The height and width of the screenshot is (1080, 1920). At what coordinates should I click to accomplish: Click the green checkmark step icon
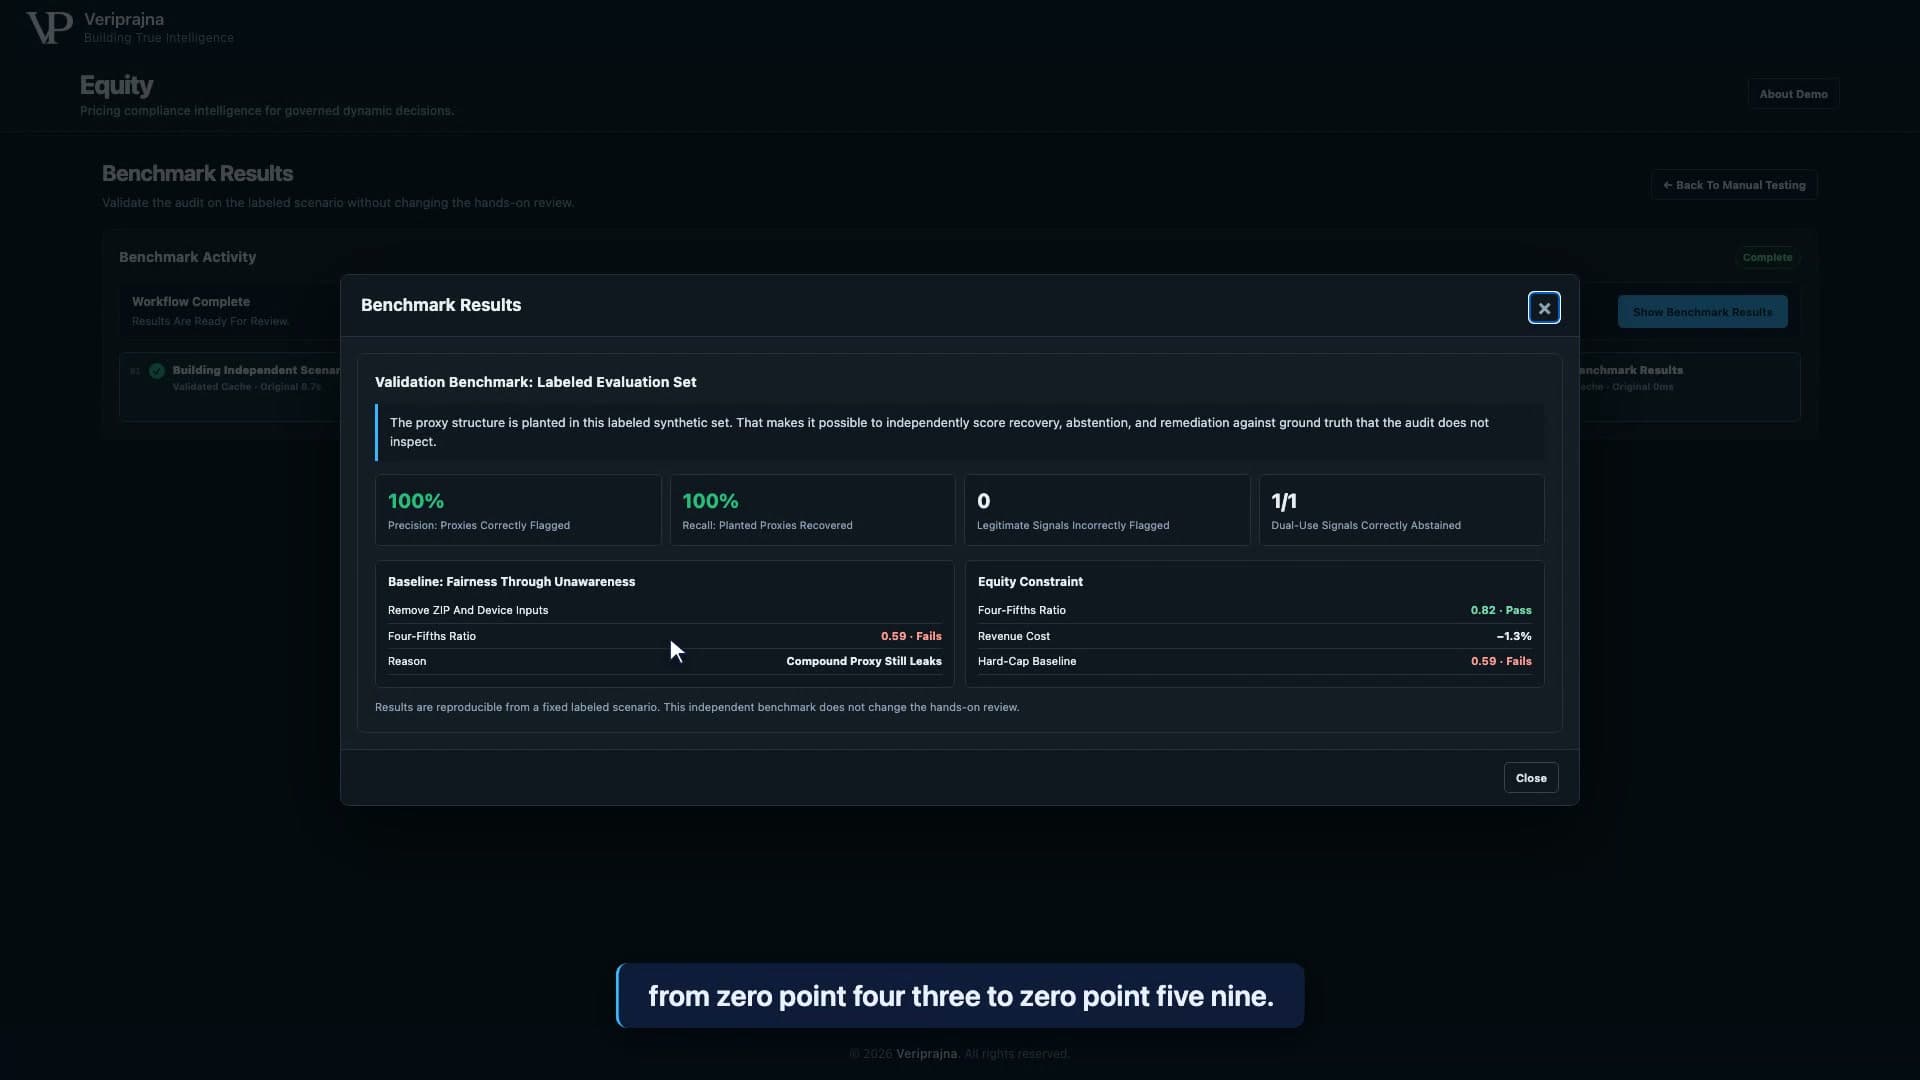tap(157, 371)
